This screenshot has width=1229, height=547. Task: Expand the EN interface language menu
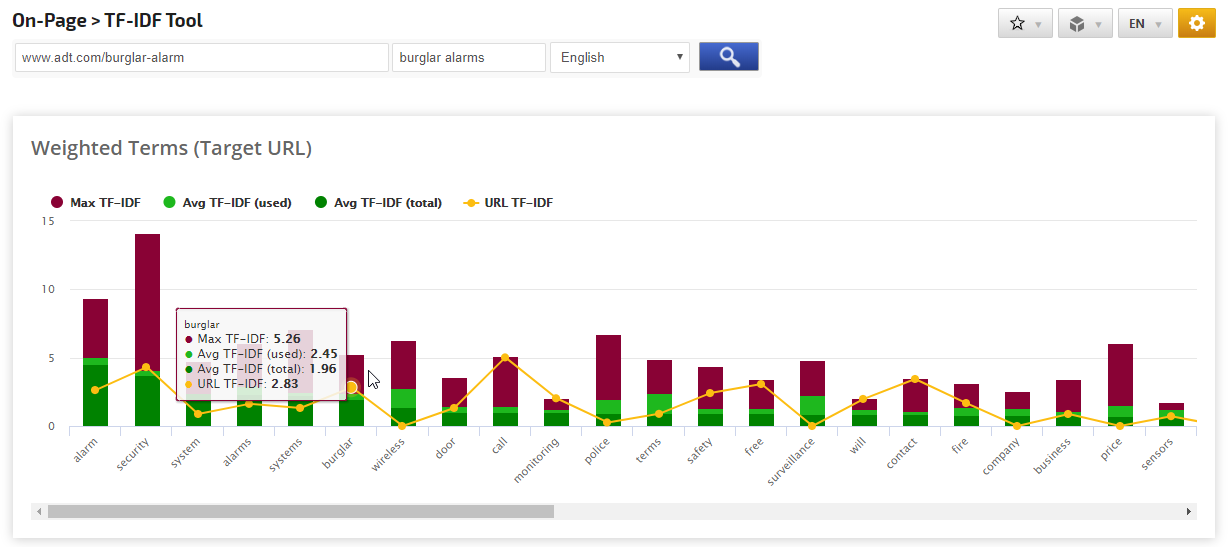click(1145, 23)
